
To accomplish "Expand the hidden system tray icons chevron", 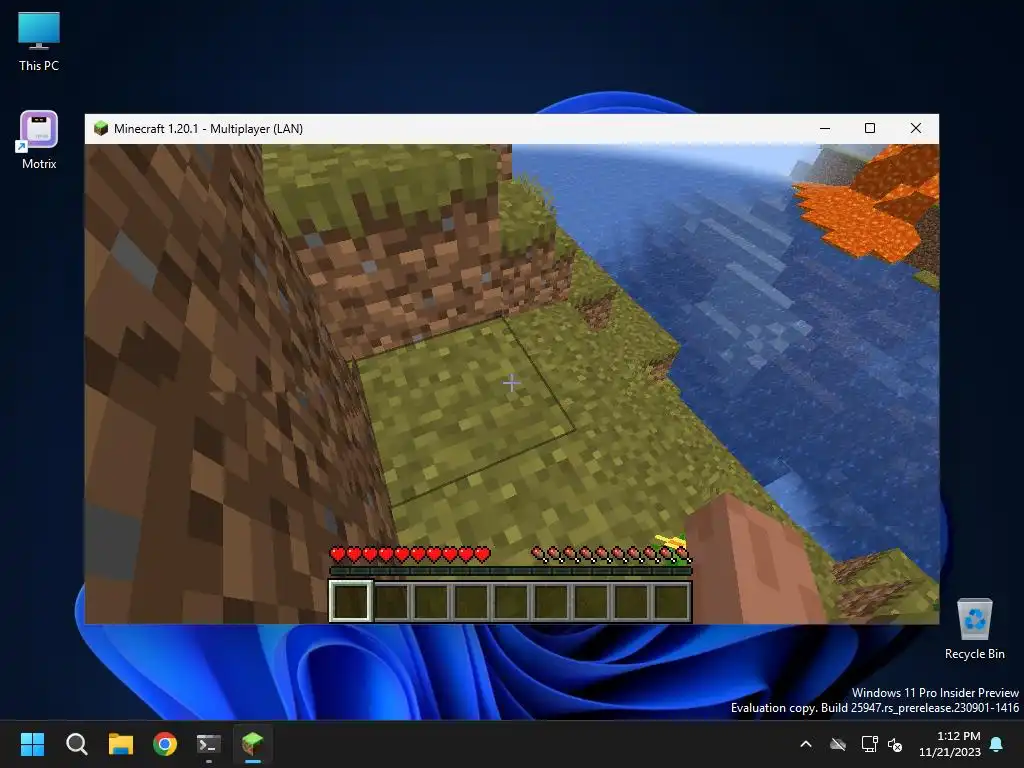I will pyautogui.click(x=806, y=744).
